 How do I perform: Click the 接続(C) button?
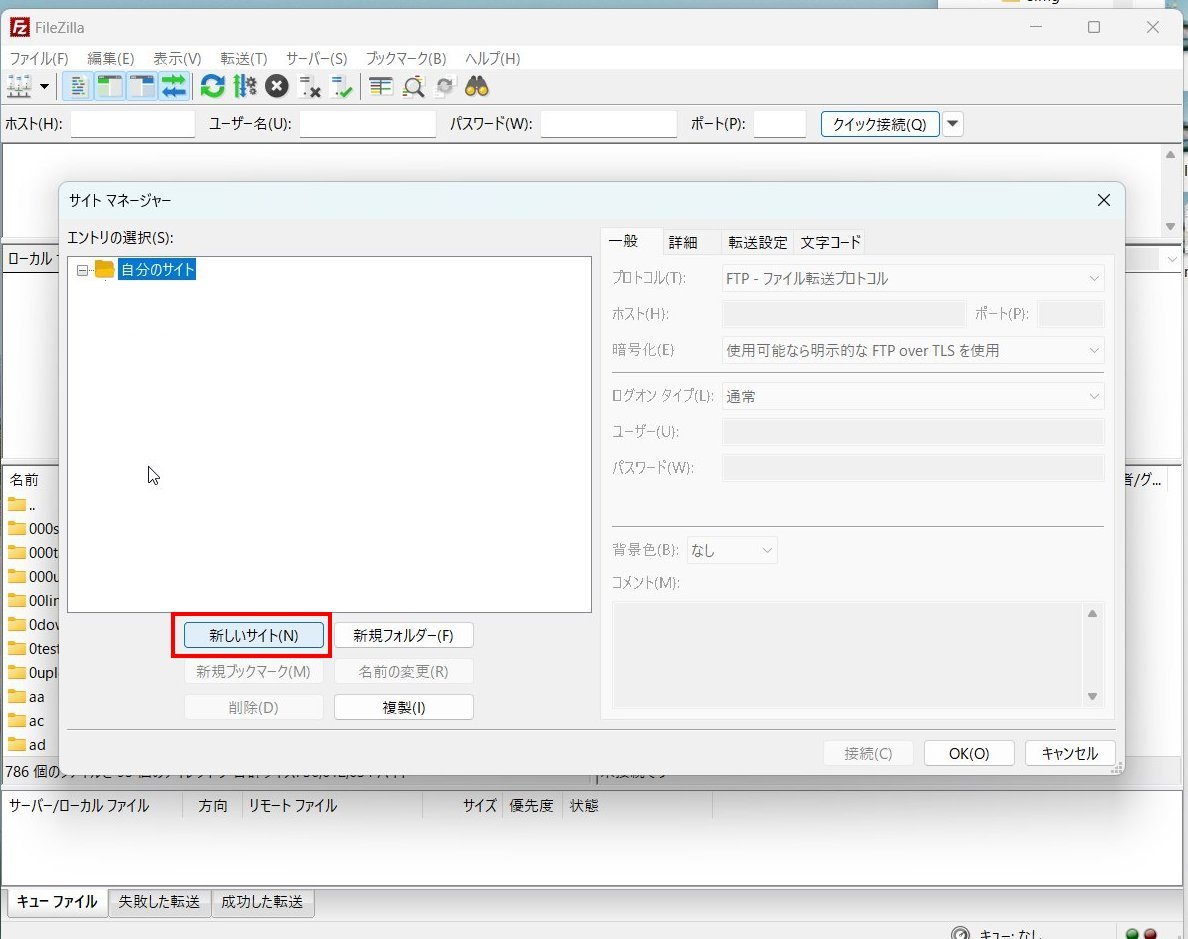click(868, 753)
